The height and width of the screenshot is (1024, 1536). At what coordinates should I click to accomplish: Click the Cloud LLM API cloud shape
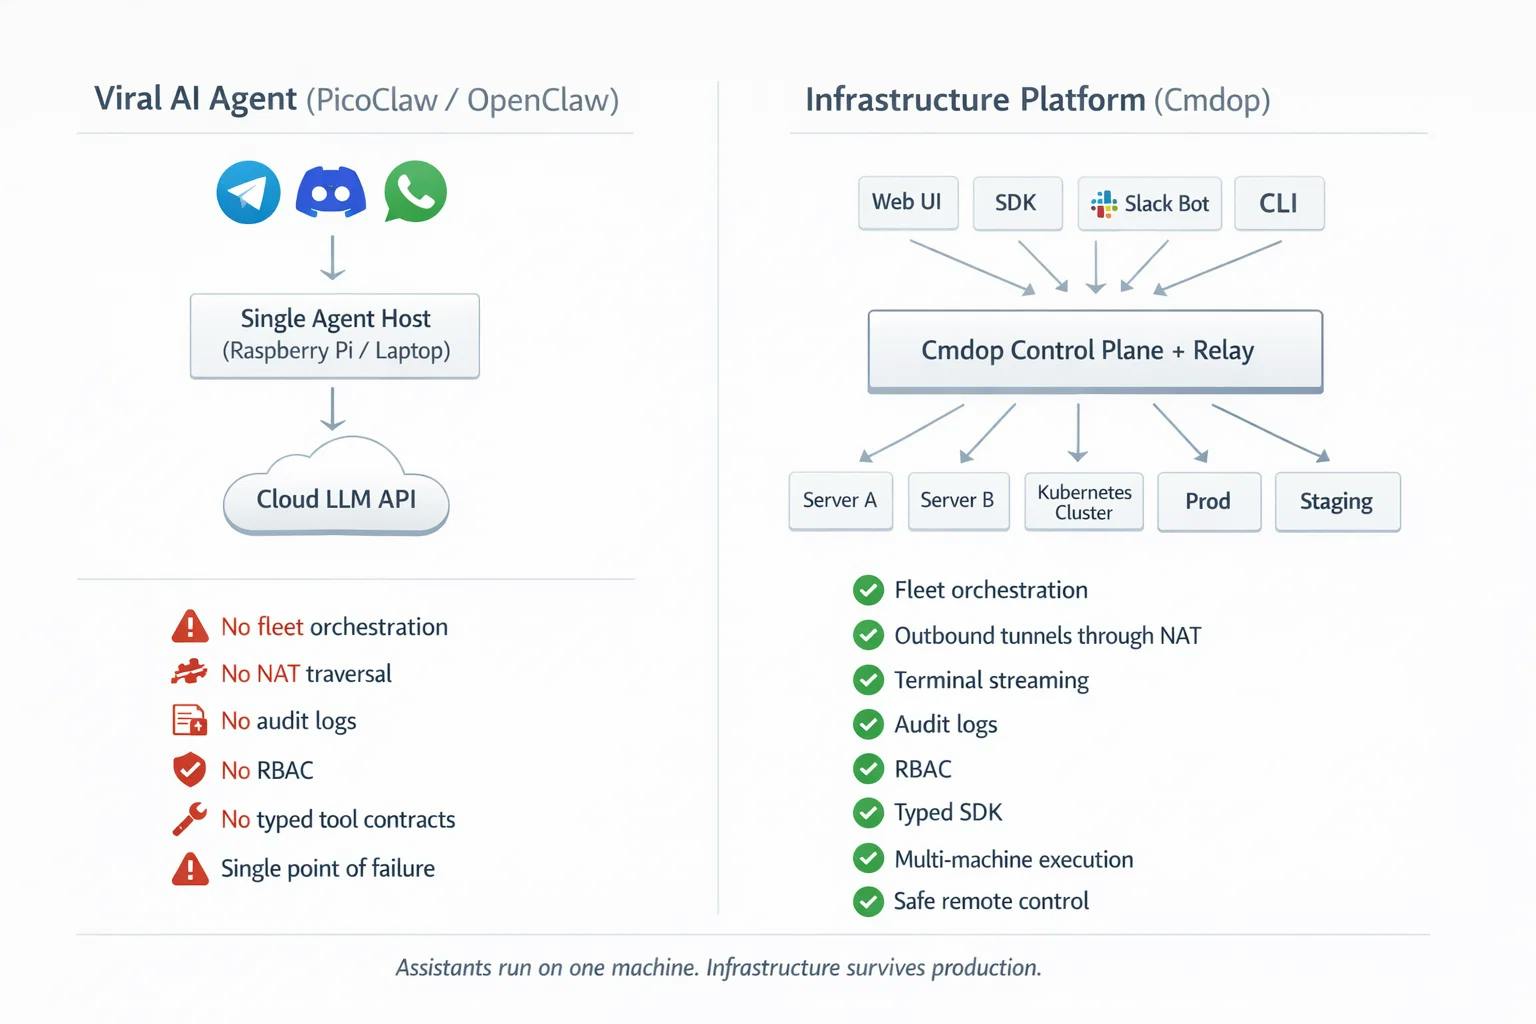click(336, 498)
